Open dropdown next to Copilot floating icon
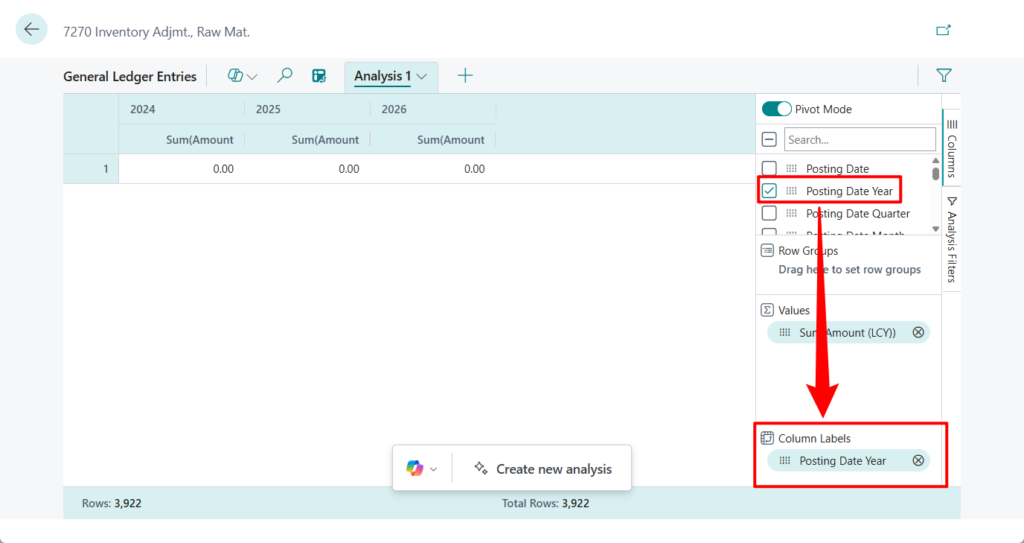Viewport: 1024px width, 543px height. [x=434, y=469]
